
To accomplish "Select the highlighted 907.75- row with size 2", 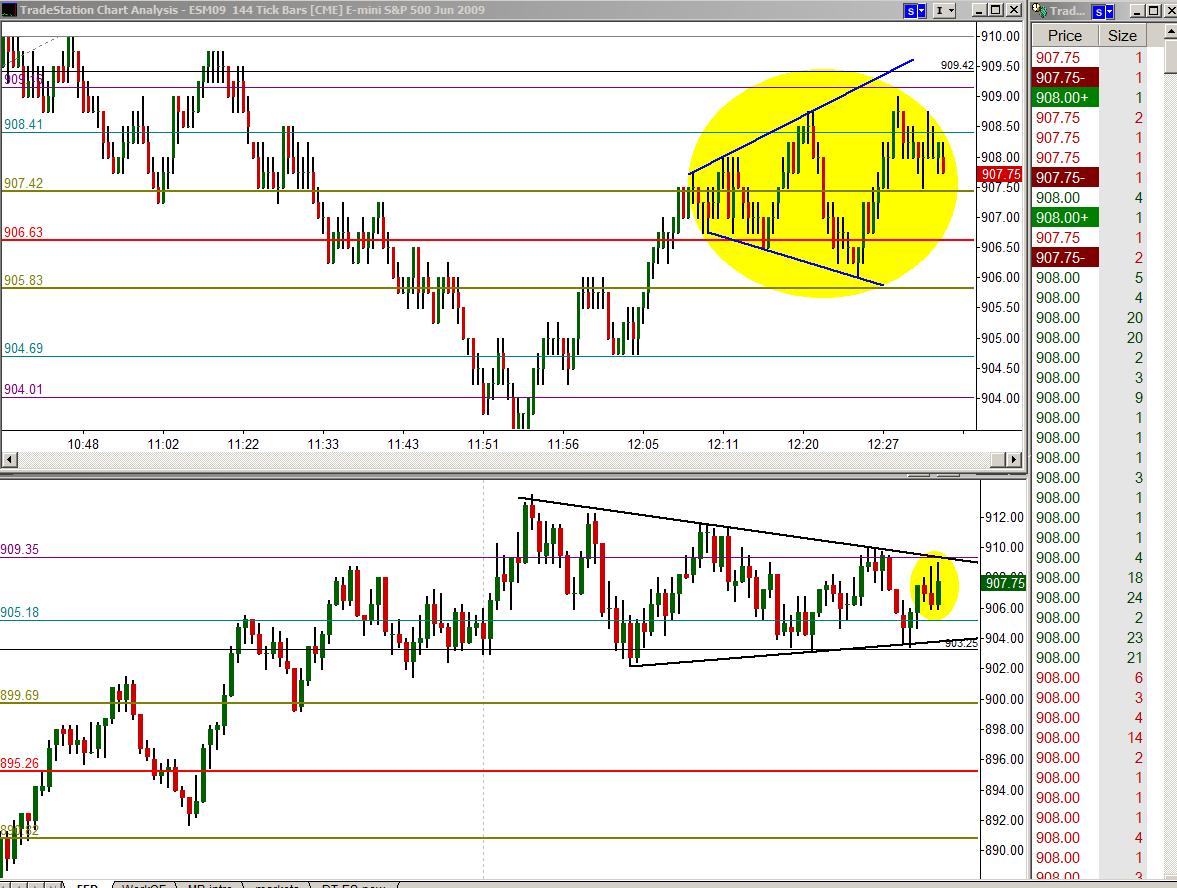I will pos(1089,257).
